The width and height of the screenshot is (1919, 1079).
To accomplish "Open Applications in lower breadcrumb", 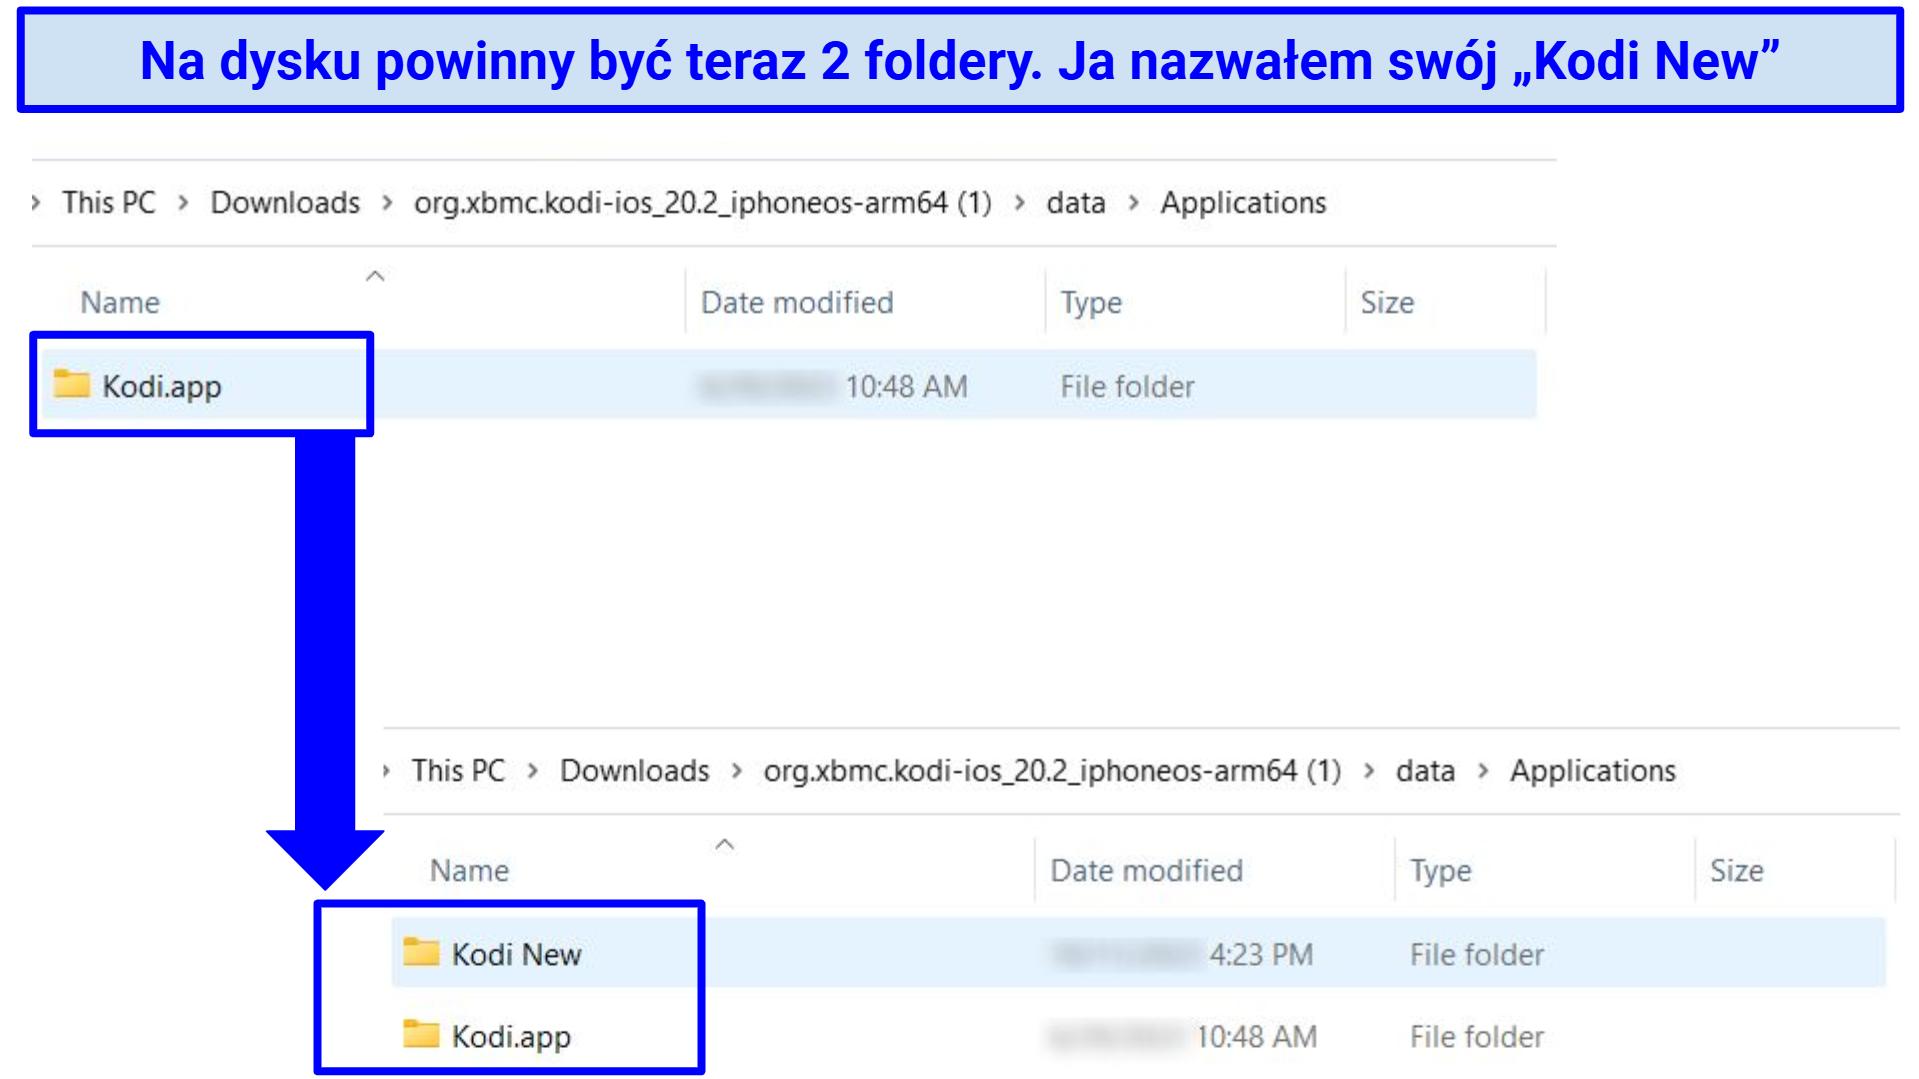I will [1593, 771].
